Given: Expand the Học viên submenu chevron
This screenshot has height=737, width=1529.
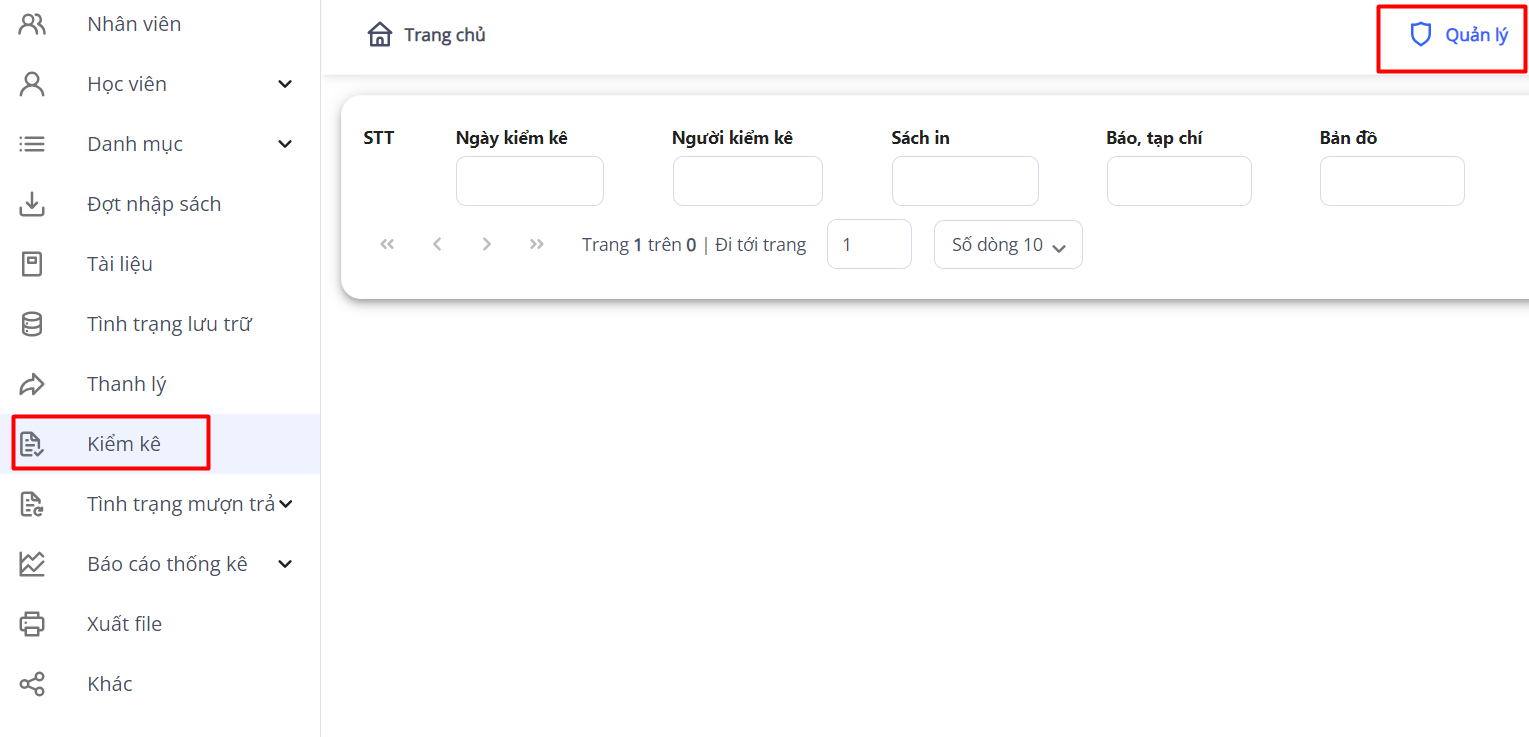Looking at the screenshot, I should 285,84.
